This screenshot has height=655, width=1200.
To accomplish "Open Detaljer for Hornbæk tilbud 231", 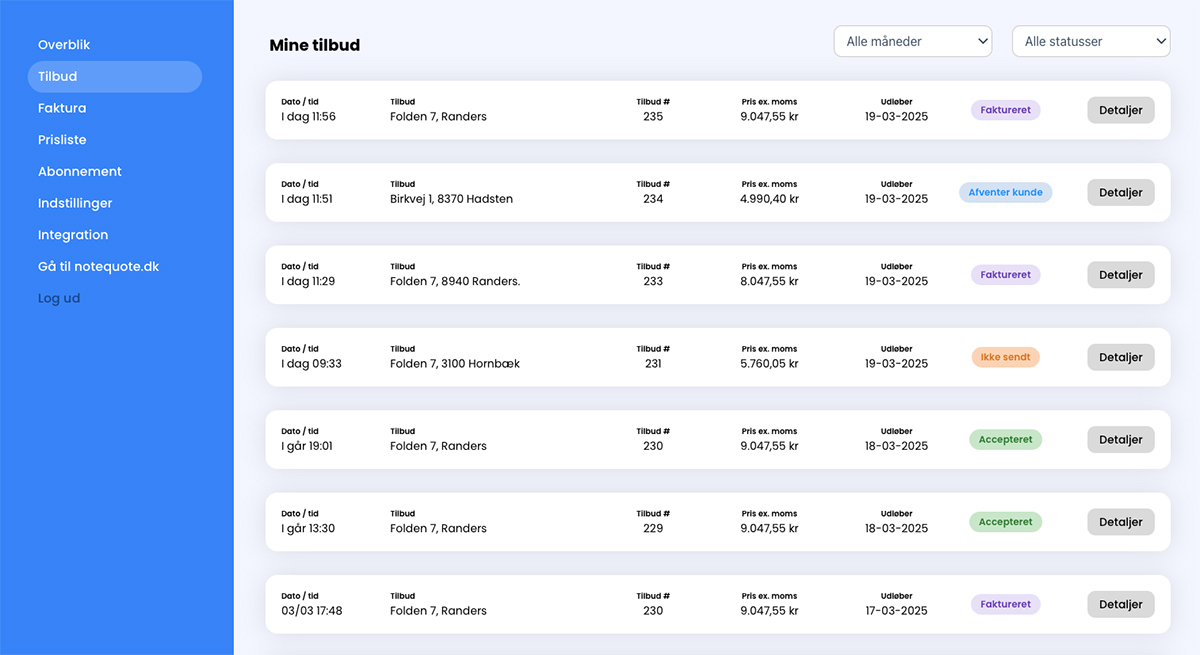I will (1120, 357).
